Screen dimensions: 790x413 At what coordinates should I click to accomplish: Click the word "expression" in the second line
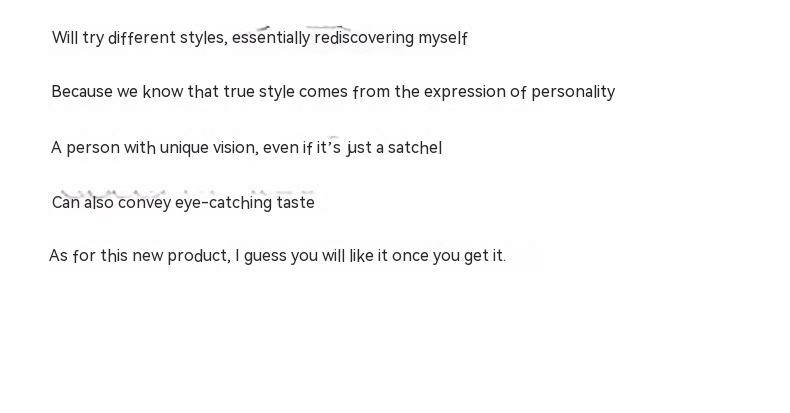pyautogui.click(x=464, y=92)
